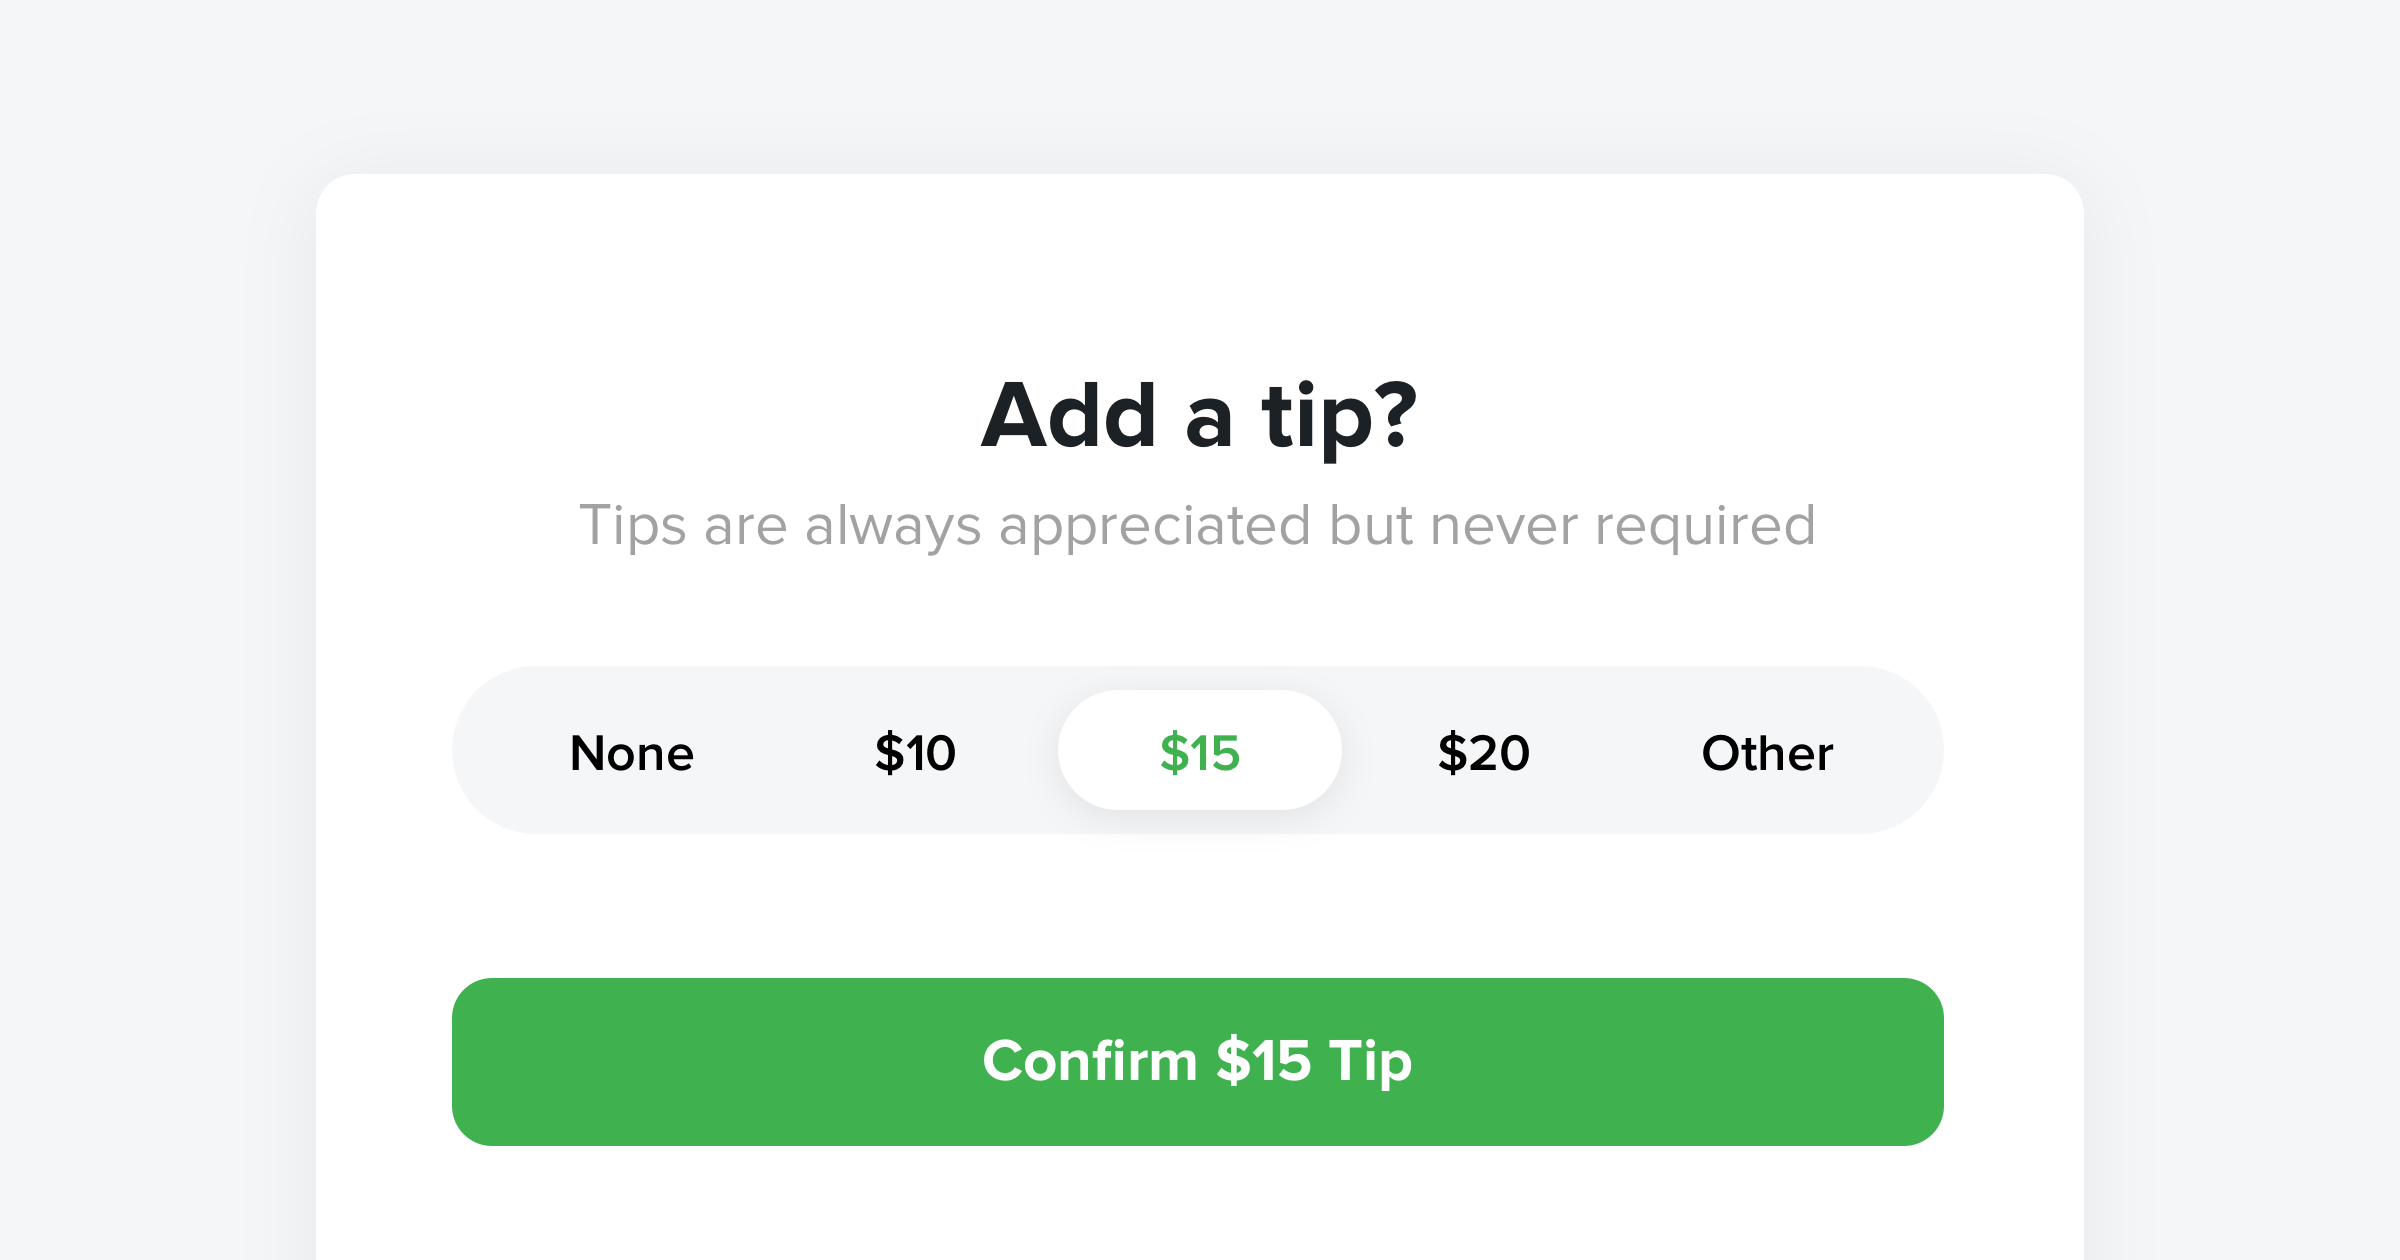Click the word always in subtitle
Screen dimensions: 2400x1260
(893, 528)
